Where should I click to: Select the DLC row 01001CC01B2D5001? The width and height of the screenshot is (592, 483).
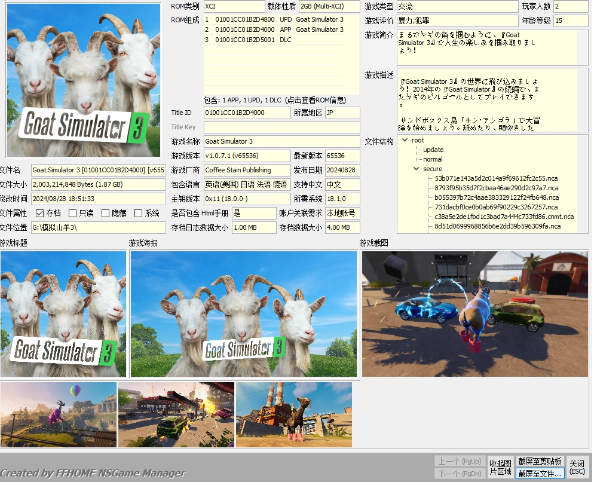pyautogui.click(x=274, y=40)
